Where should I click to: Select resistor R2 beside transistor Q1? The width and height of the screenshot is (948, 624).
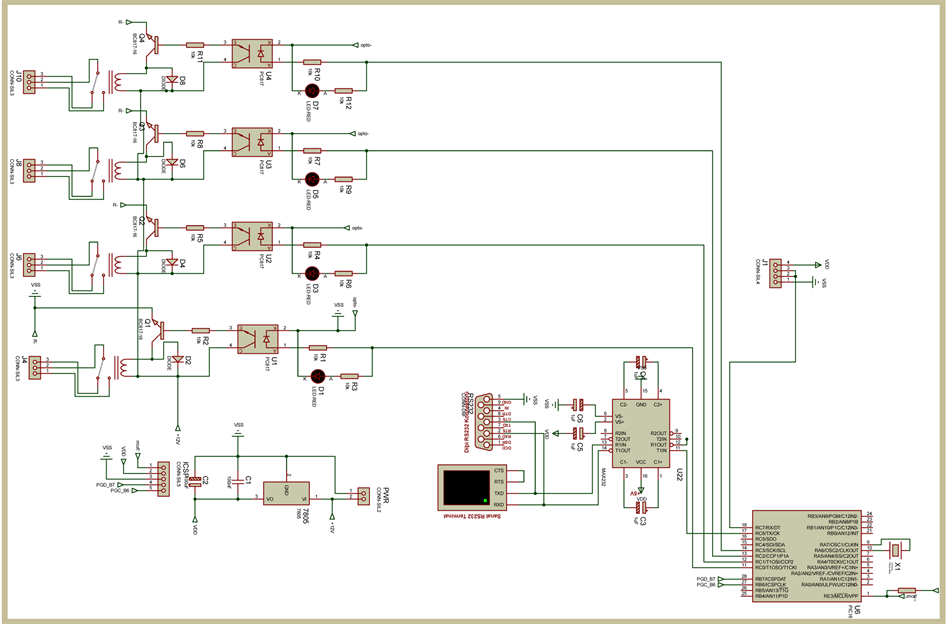(201, 330)
